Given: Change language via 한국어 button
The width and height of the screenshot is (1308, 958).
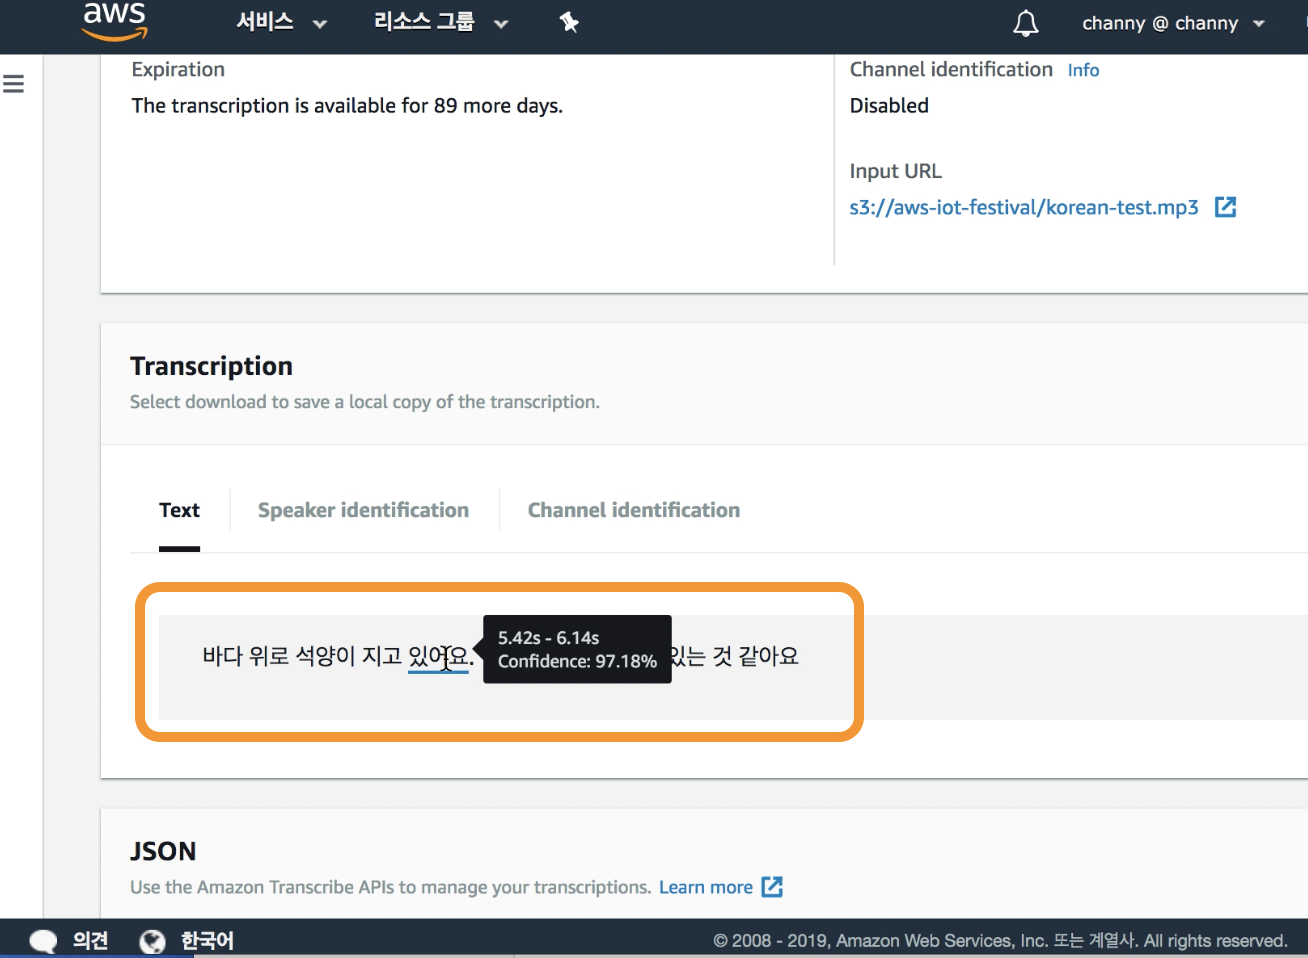Looking at the screenshot, I should point(207,941).
